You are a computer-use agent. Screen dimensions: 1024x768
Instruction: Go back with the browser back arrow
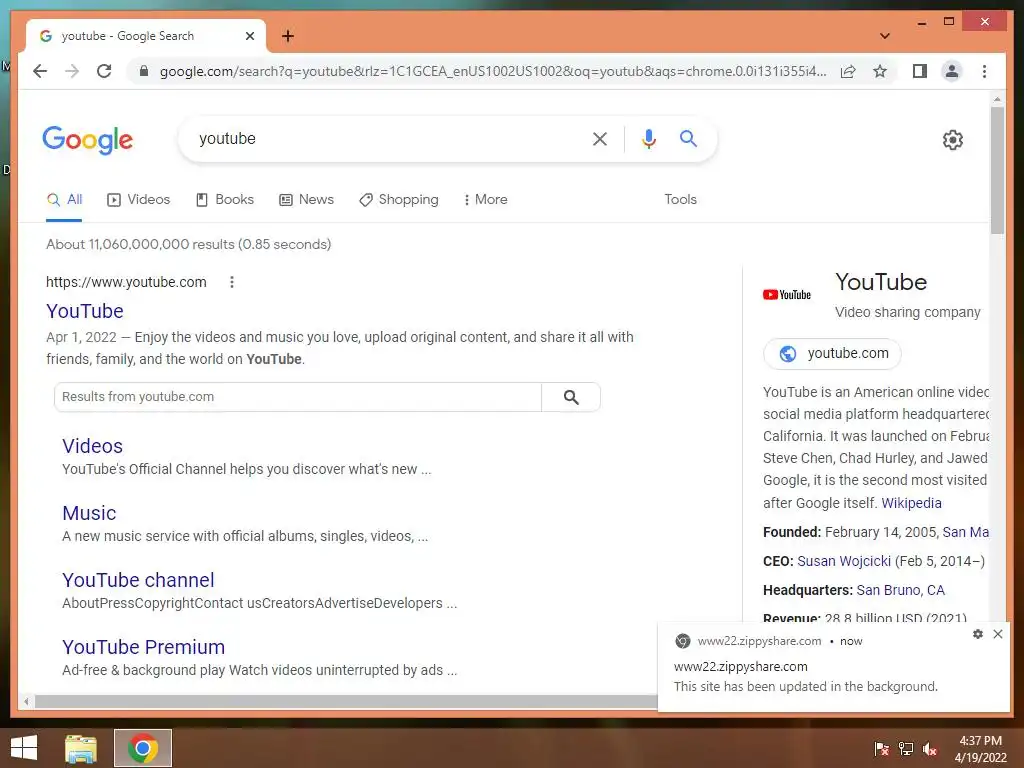tap(40, 71)
